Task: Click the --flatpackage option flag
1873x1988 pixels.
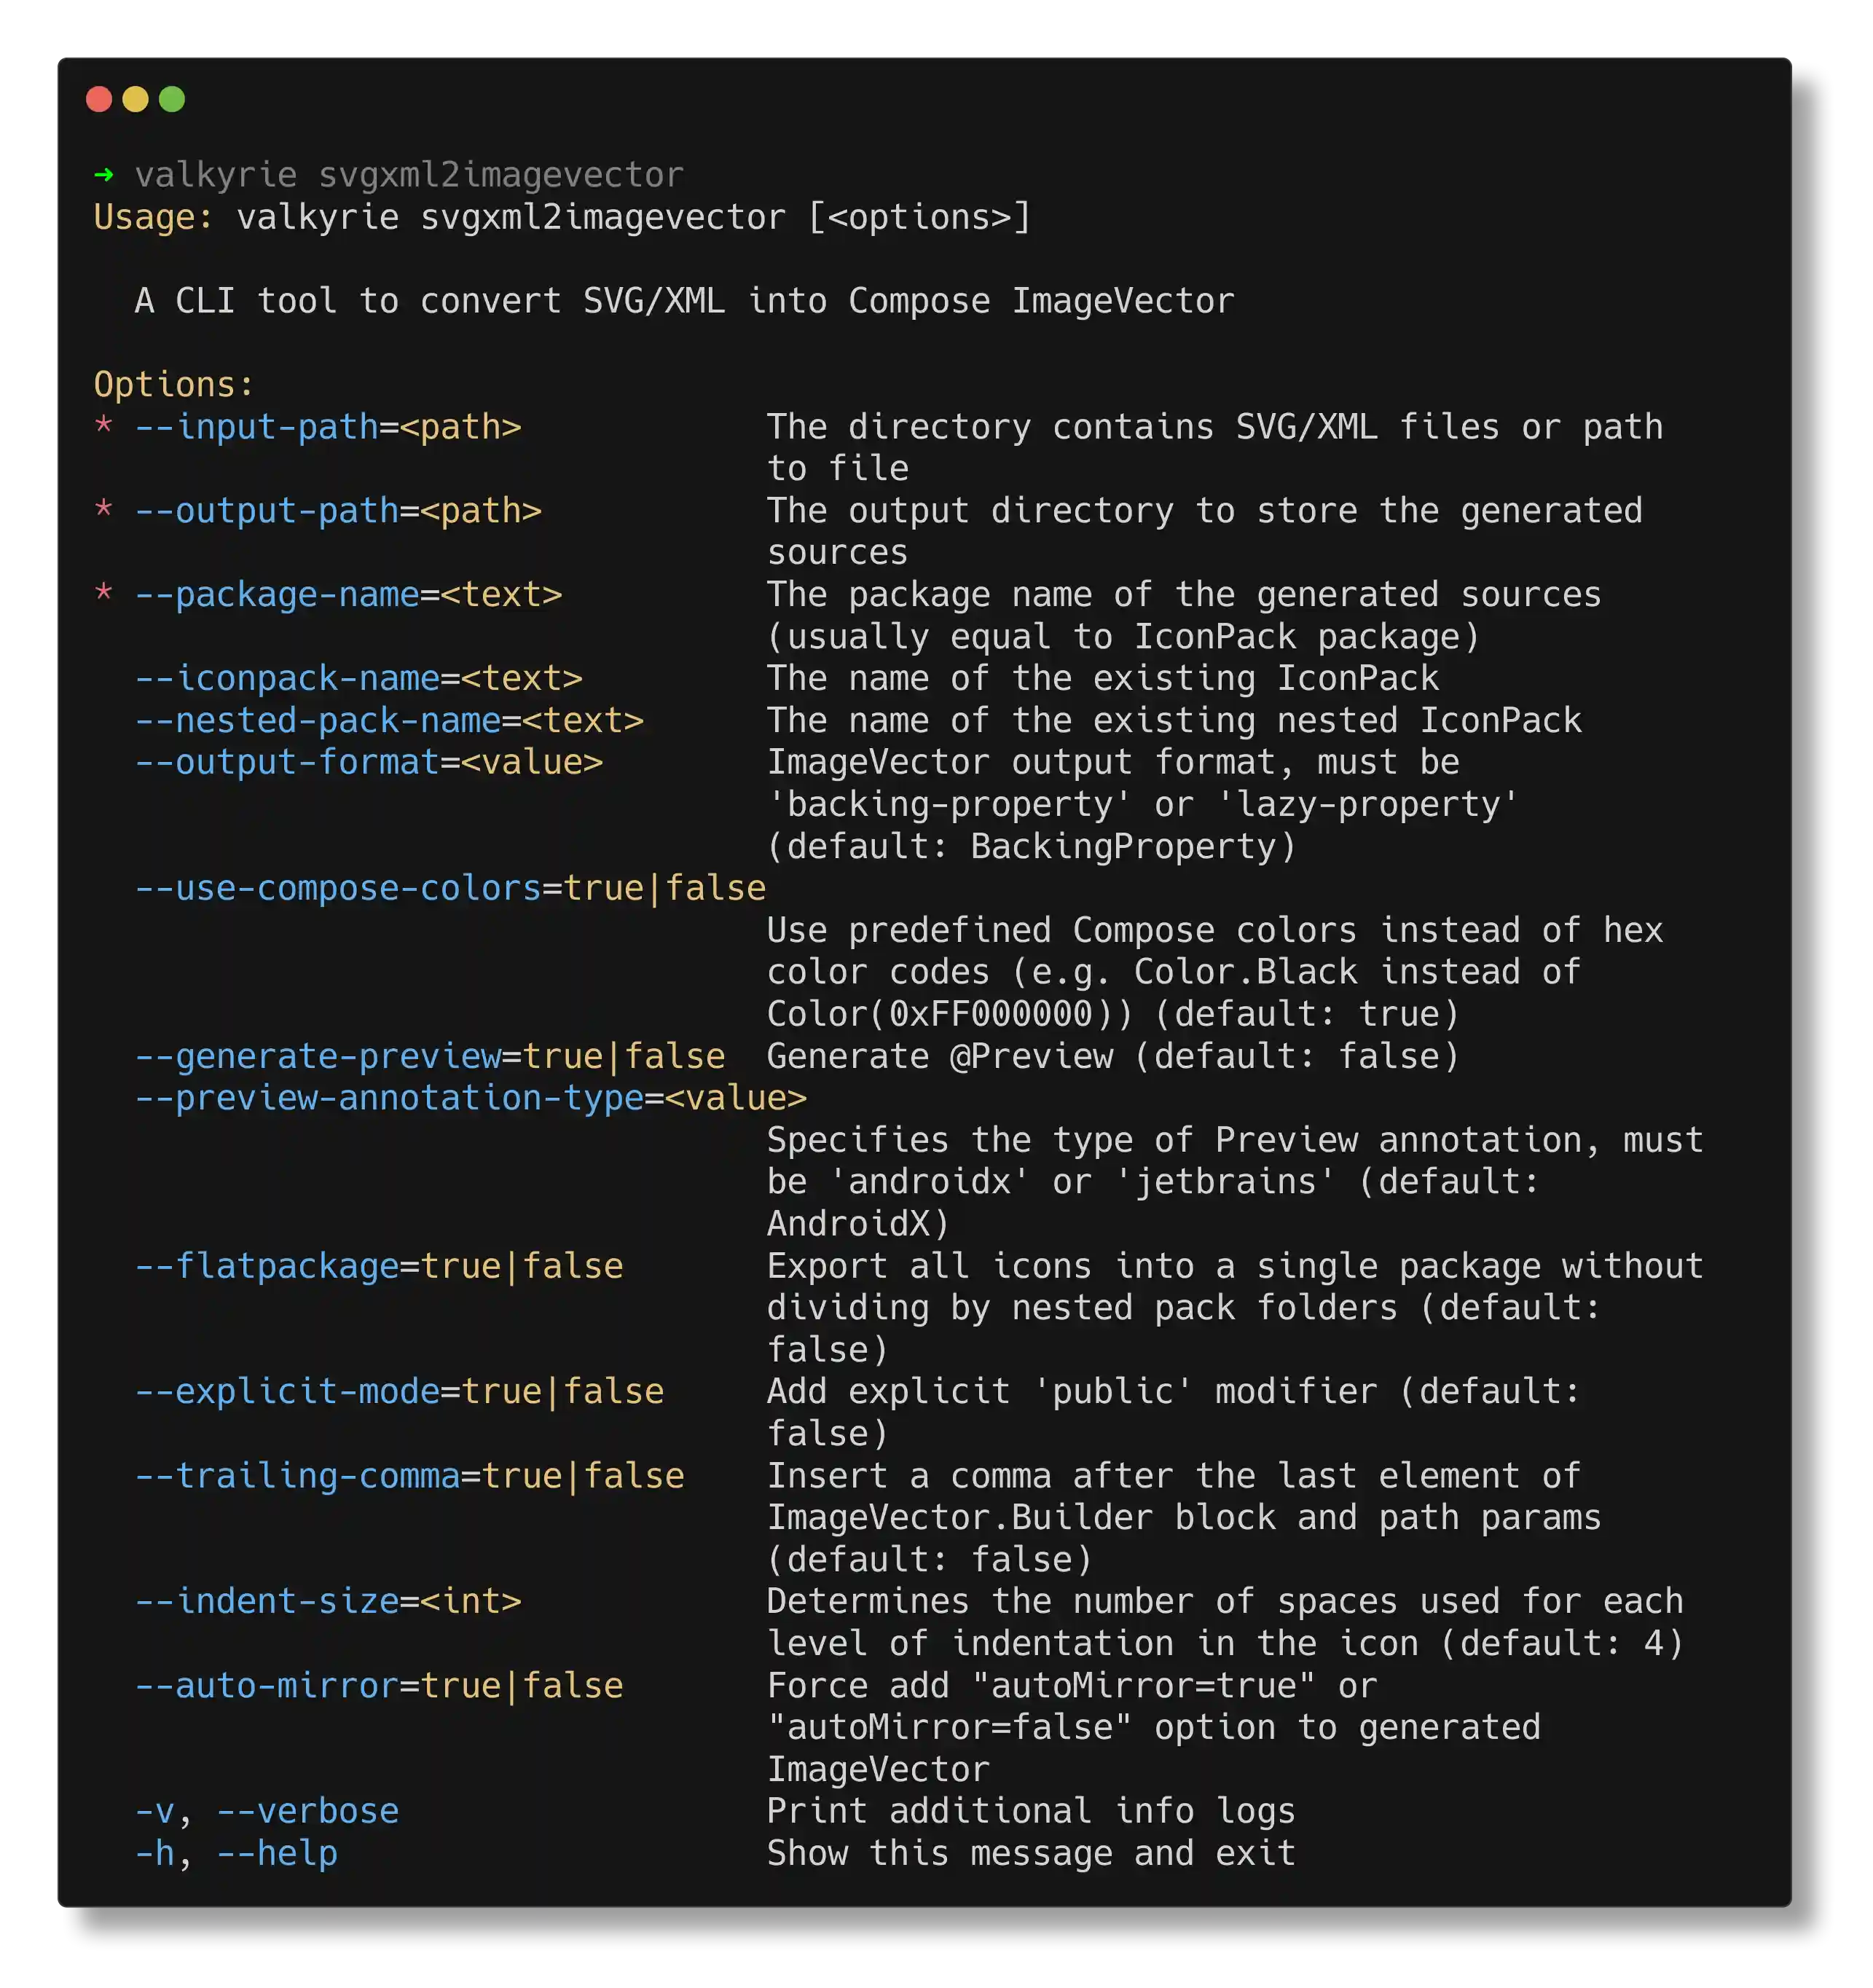Action: click(266, 1266)
